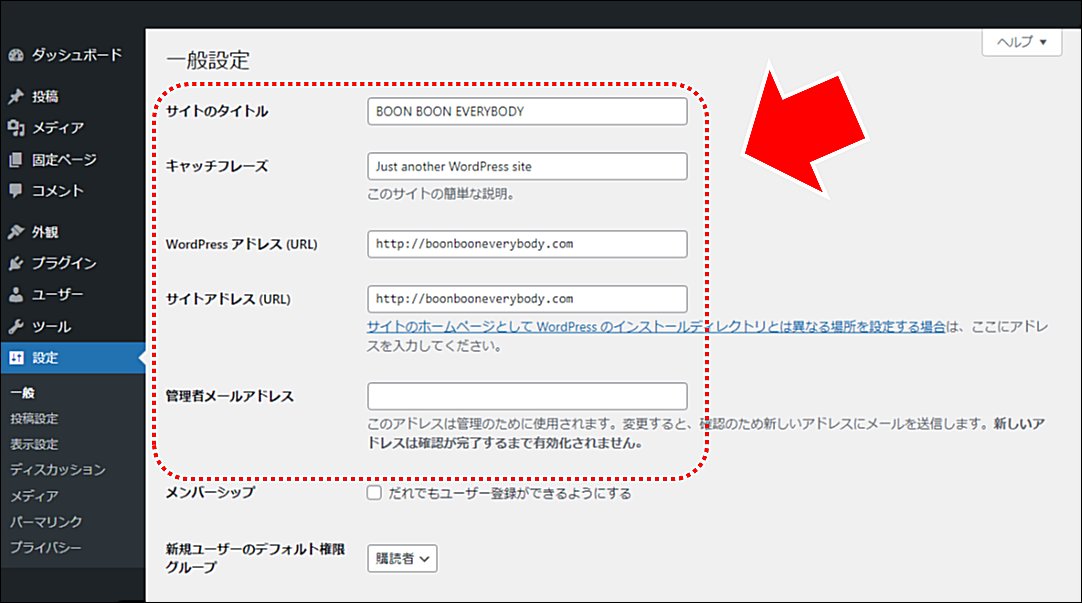
Task: Click the Appearance brush icon
Action: click(16, 232)
